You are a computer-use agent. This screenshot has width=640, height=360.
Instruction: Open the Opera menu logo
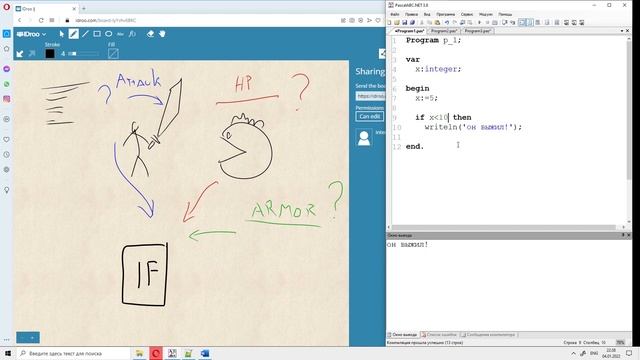click(x=6, y=7)
